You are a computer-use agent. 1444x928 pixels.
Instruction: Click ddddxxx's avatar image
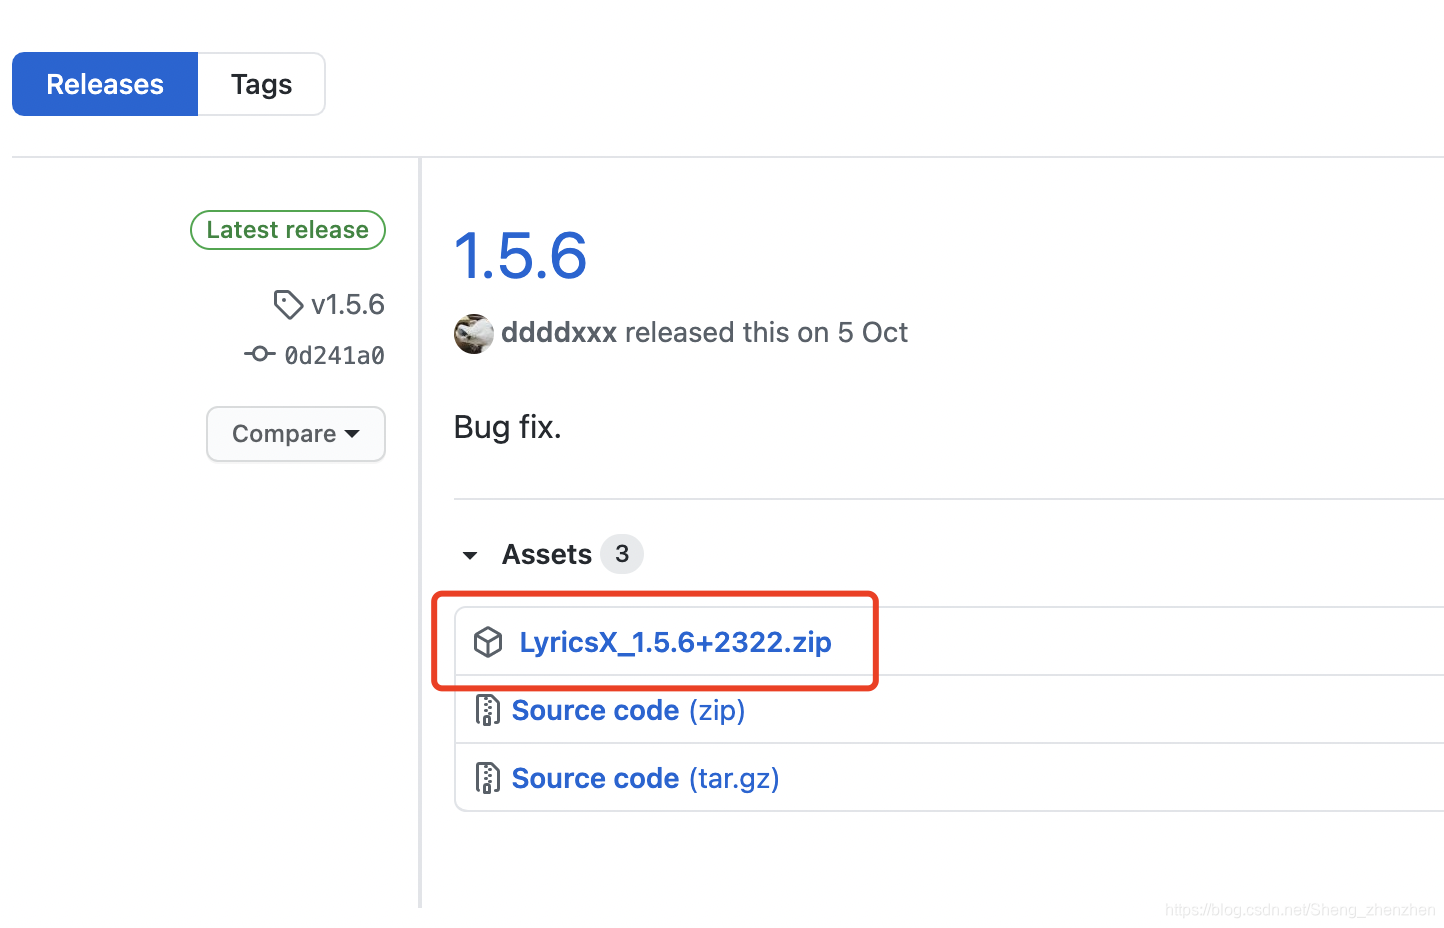(474, 333)
